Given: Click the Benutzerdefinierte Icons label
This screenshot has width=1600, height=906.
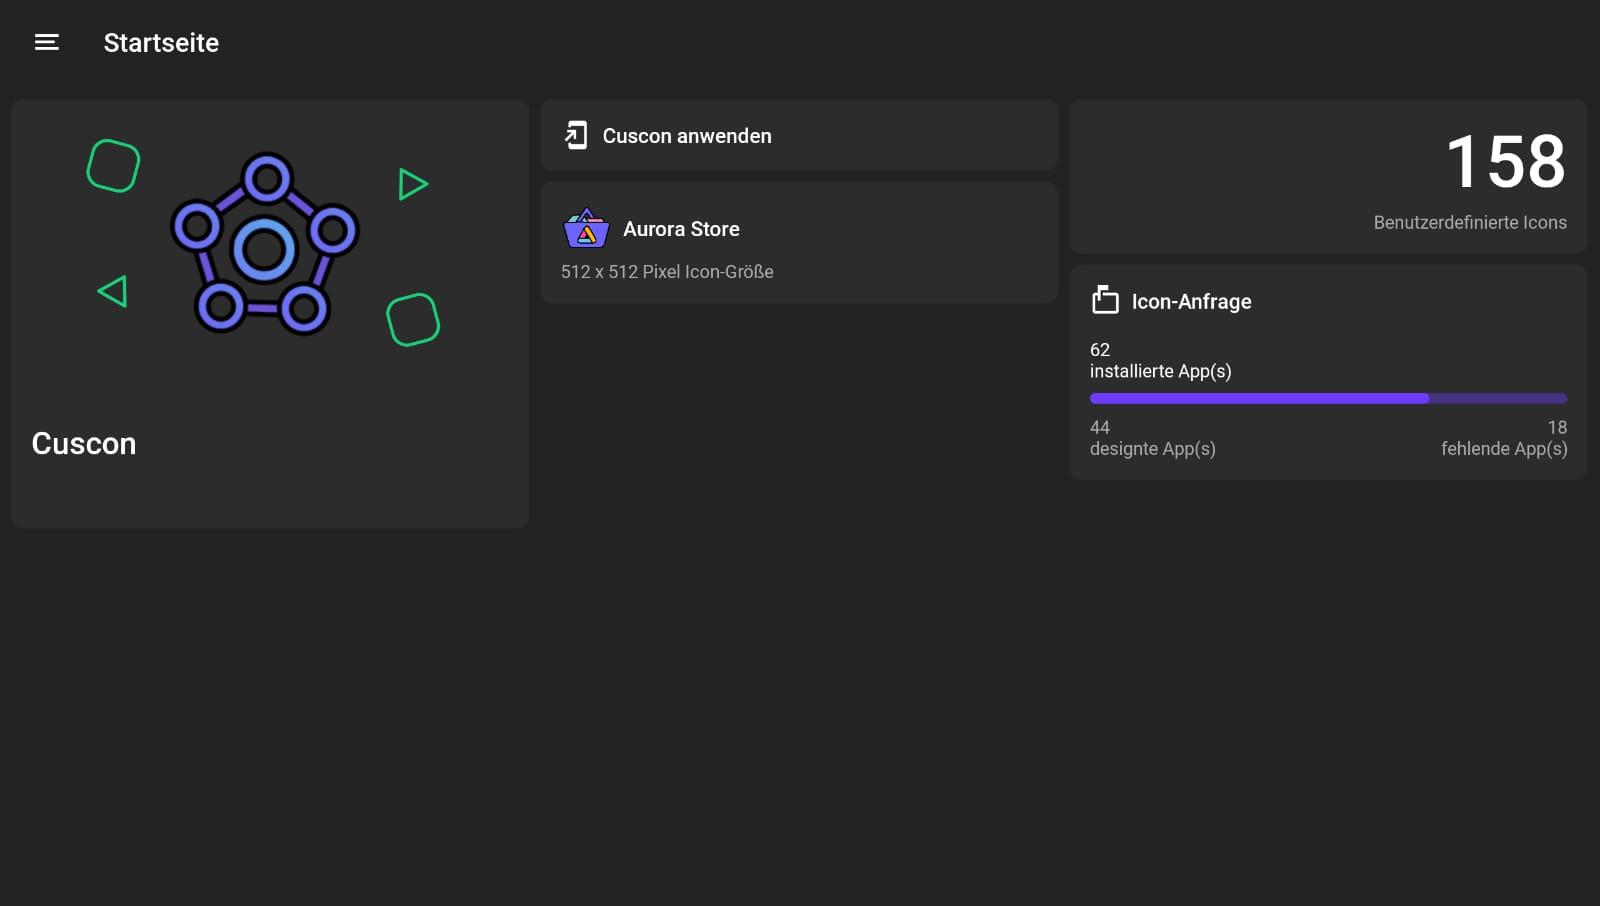Looking at the screenshot, I should [1469, 222].
